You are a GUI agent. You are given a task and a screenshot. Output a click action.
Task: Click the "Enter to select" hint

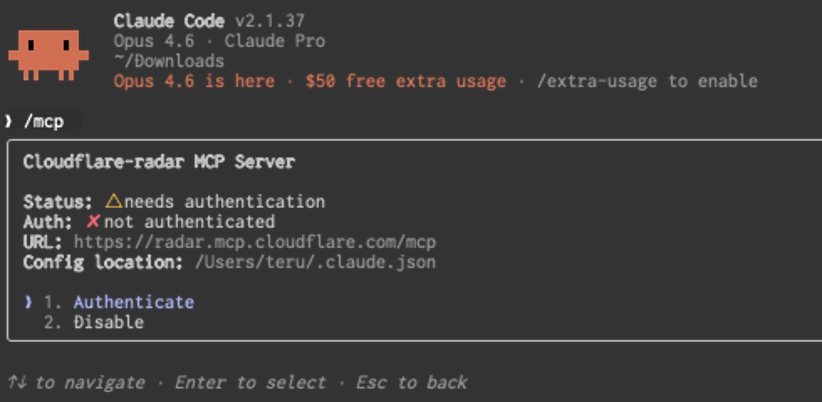250,382
